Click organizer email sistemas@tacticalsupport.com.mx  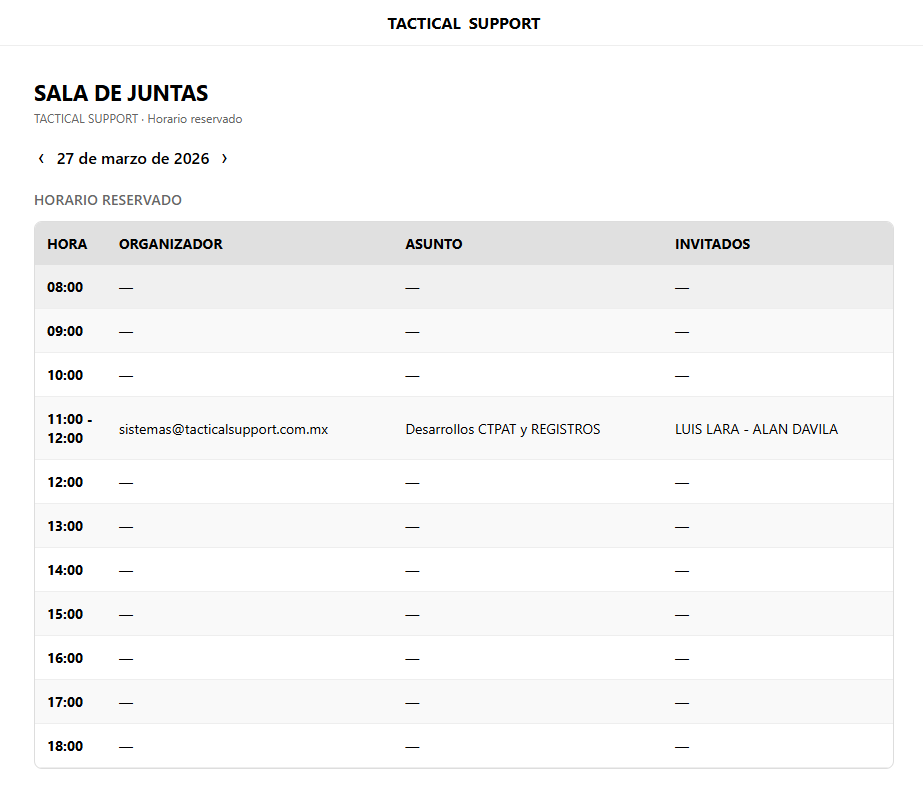pyautogui.click(x=223, y=429)
